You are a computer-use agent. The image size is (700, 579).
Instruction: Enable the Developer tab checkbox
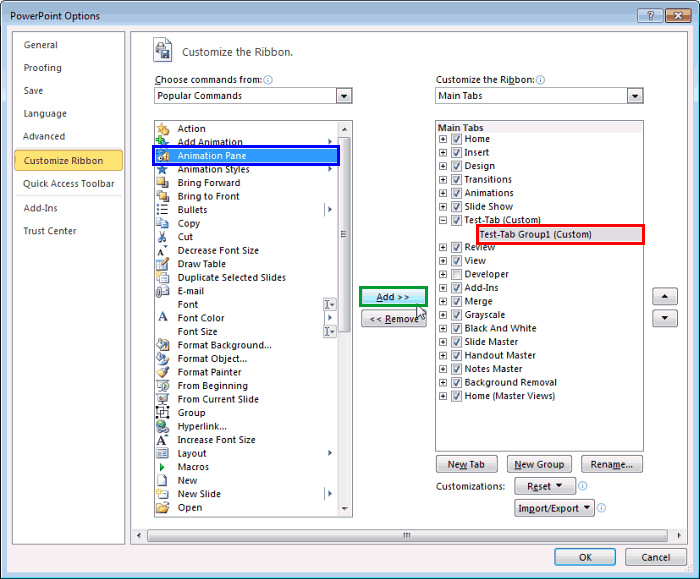[456, 274]
